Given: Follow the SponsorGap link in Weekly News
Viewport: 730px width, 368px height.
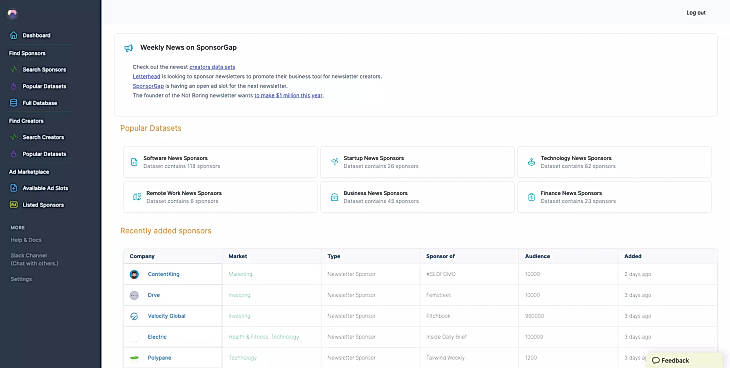Looking at the screenshot, I should coord(148,86).
